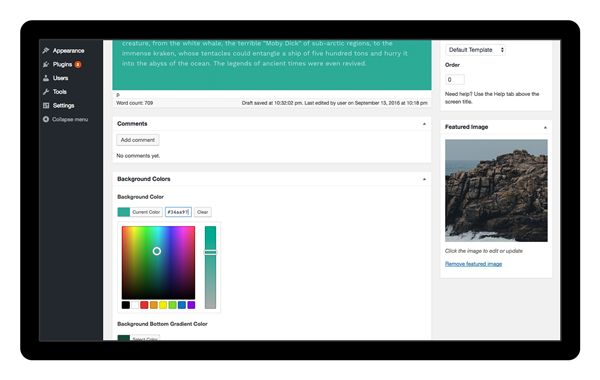Click the Collapse menu arrow icon
The image size is (600, 380).
coord(46,119)
